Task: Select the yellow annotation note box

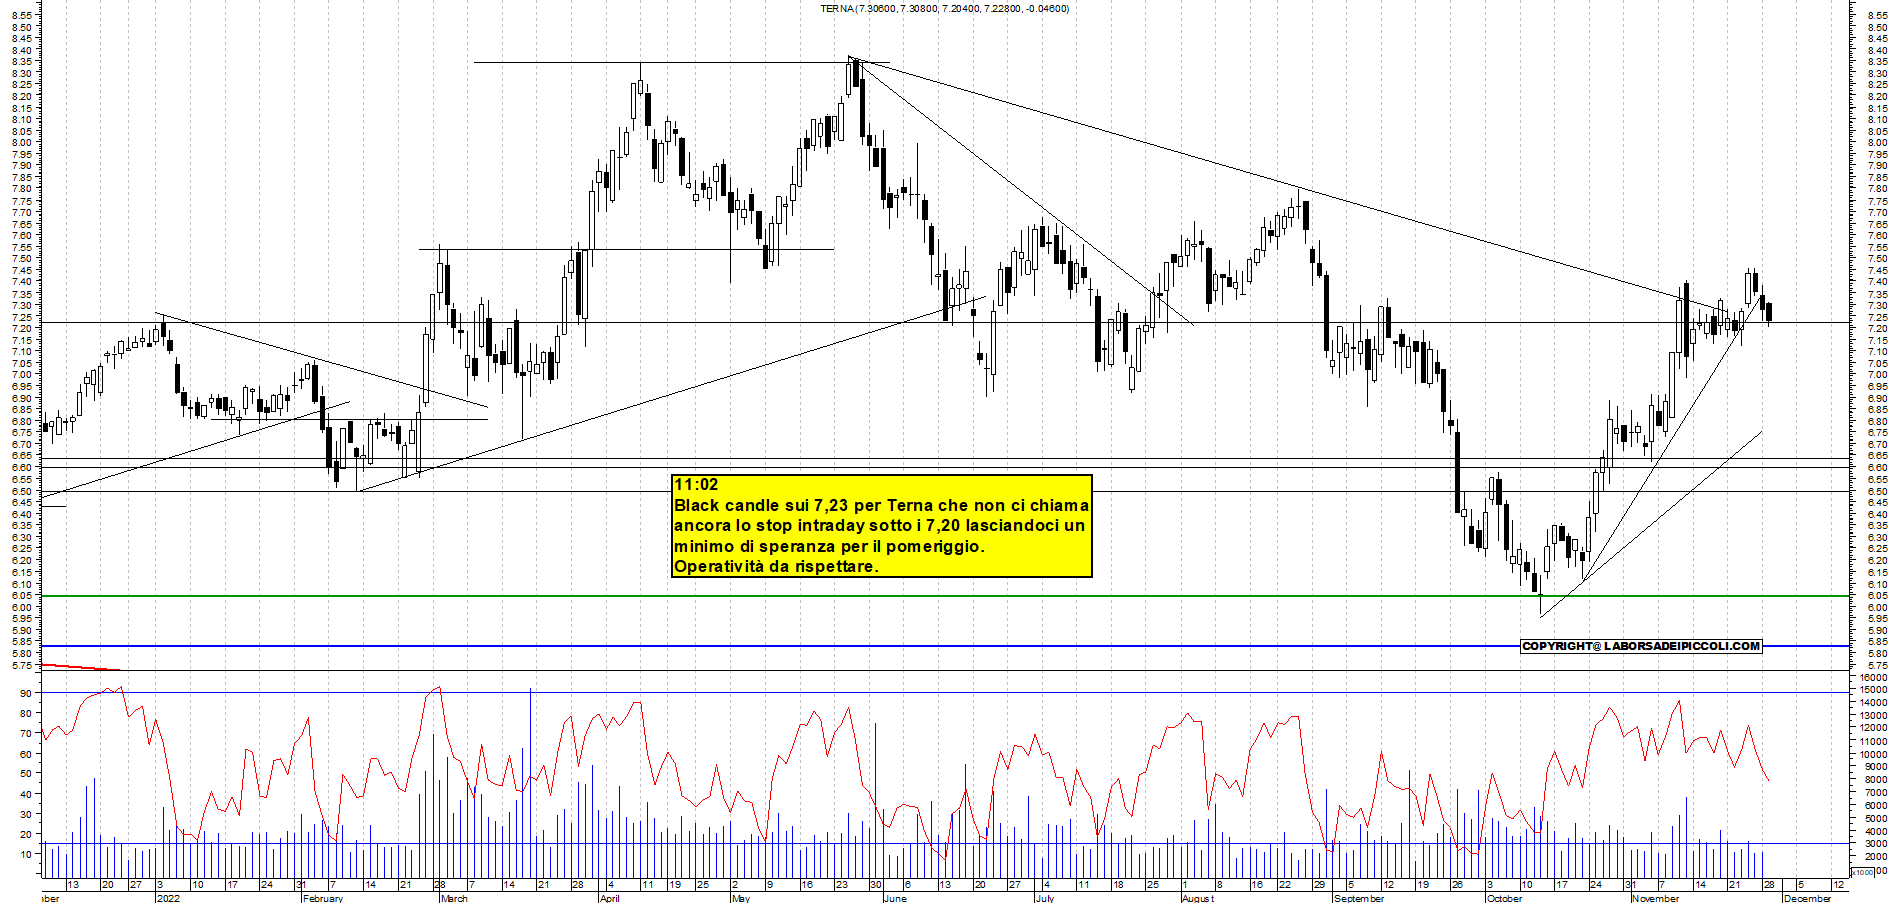Action: pyautogui.click(x=882, y=526)
